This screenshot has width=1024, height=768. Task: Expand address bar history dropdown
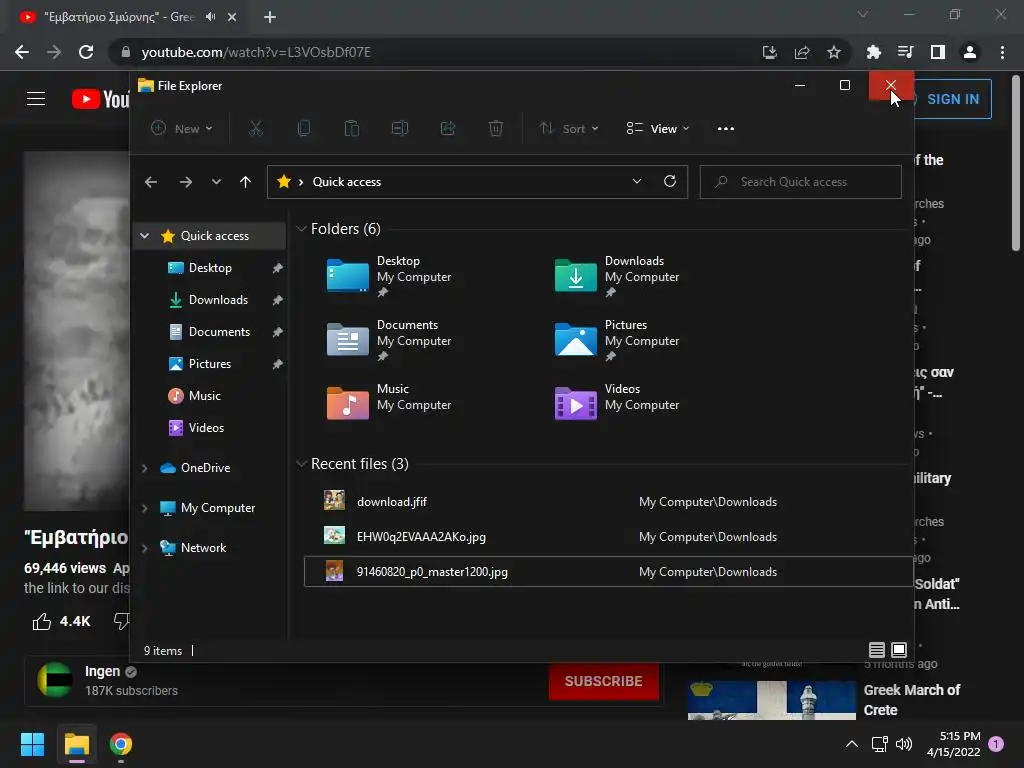[637, 182]
